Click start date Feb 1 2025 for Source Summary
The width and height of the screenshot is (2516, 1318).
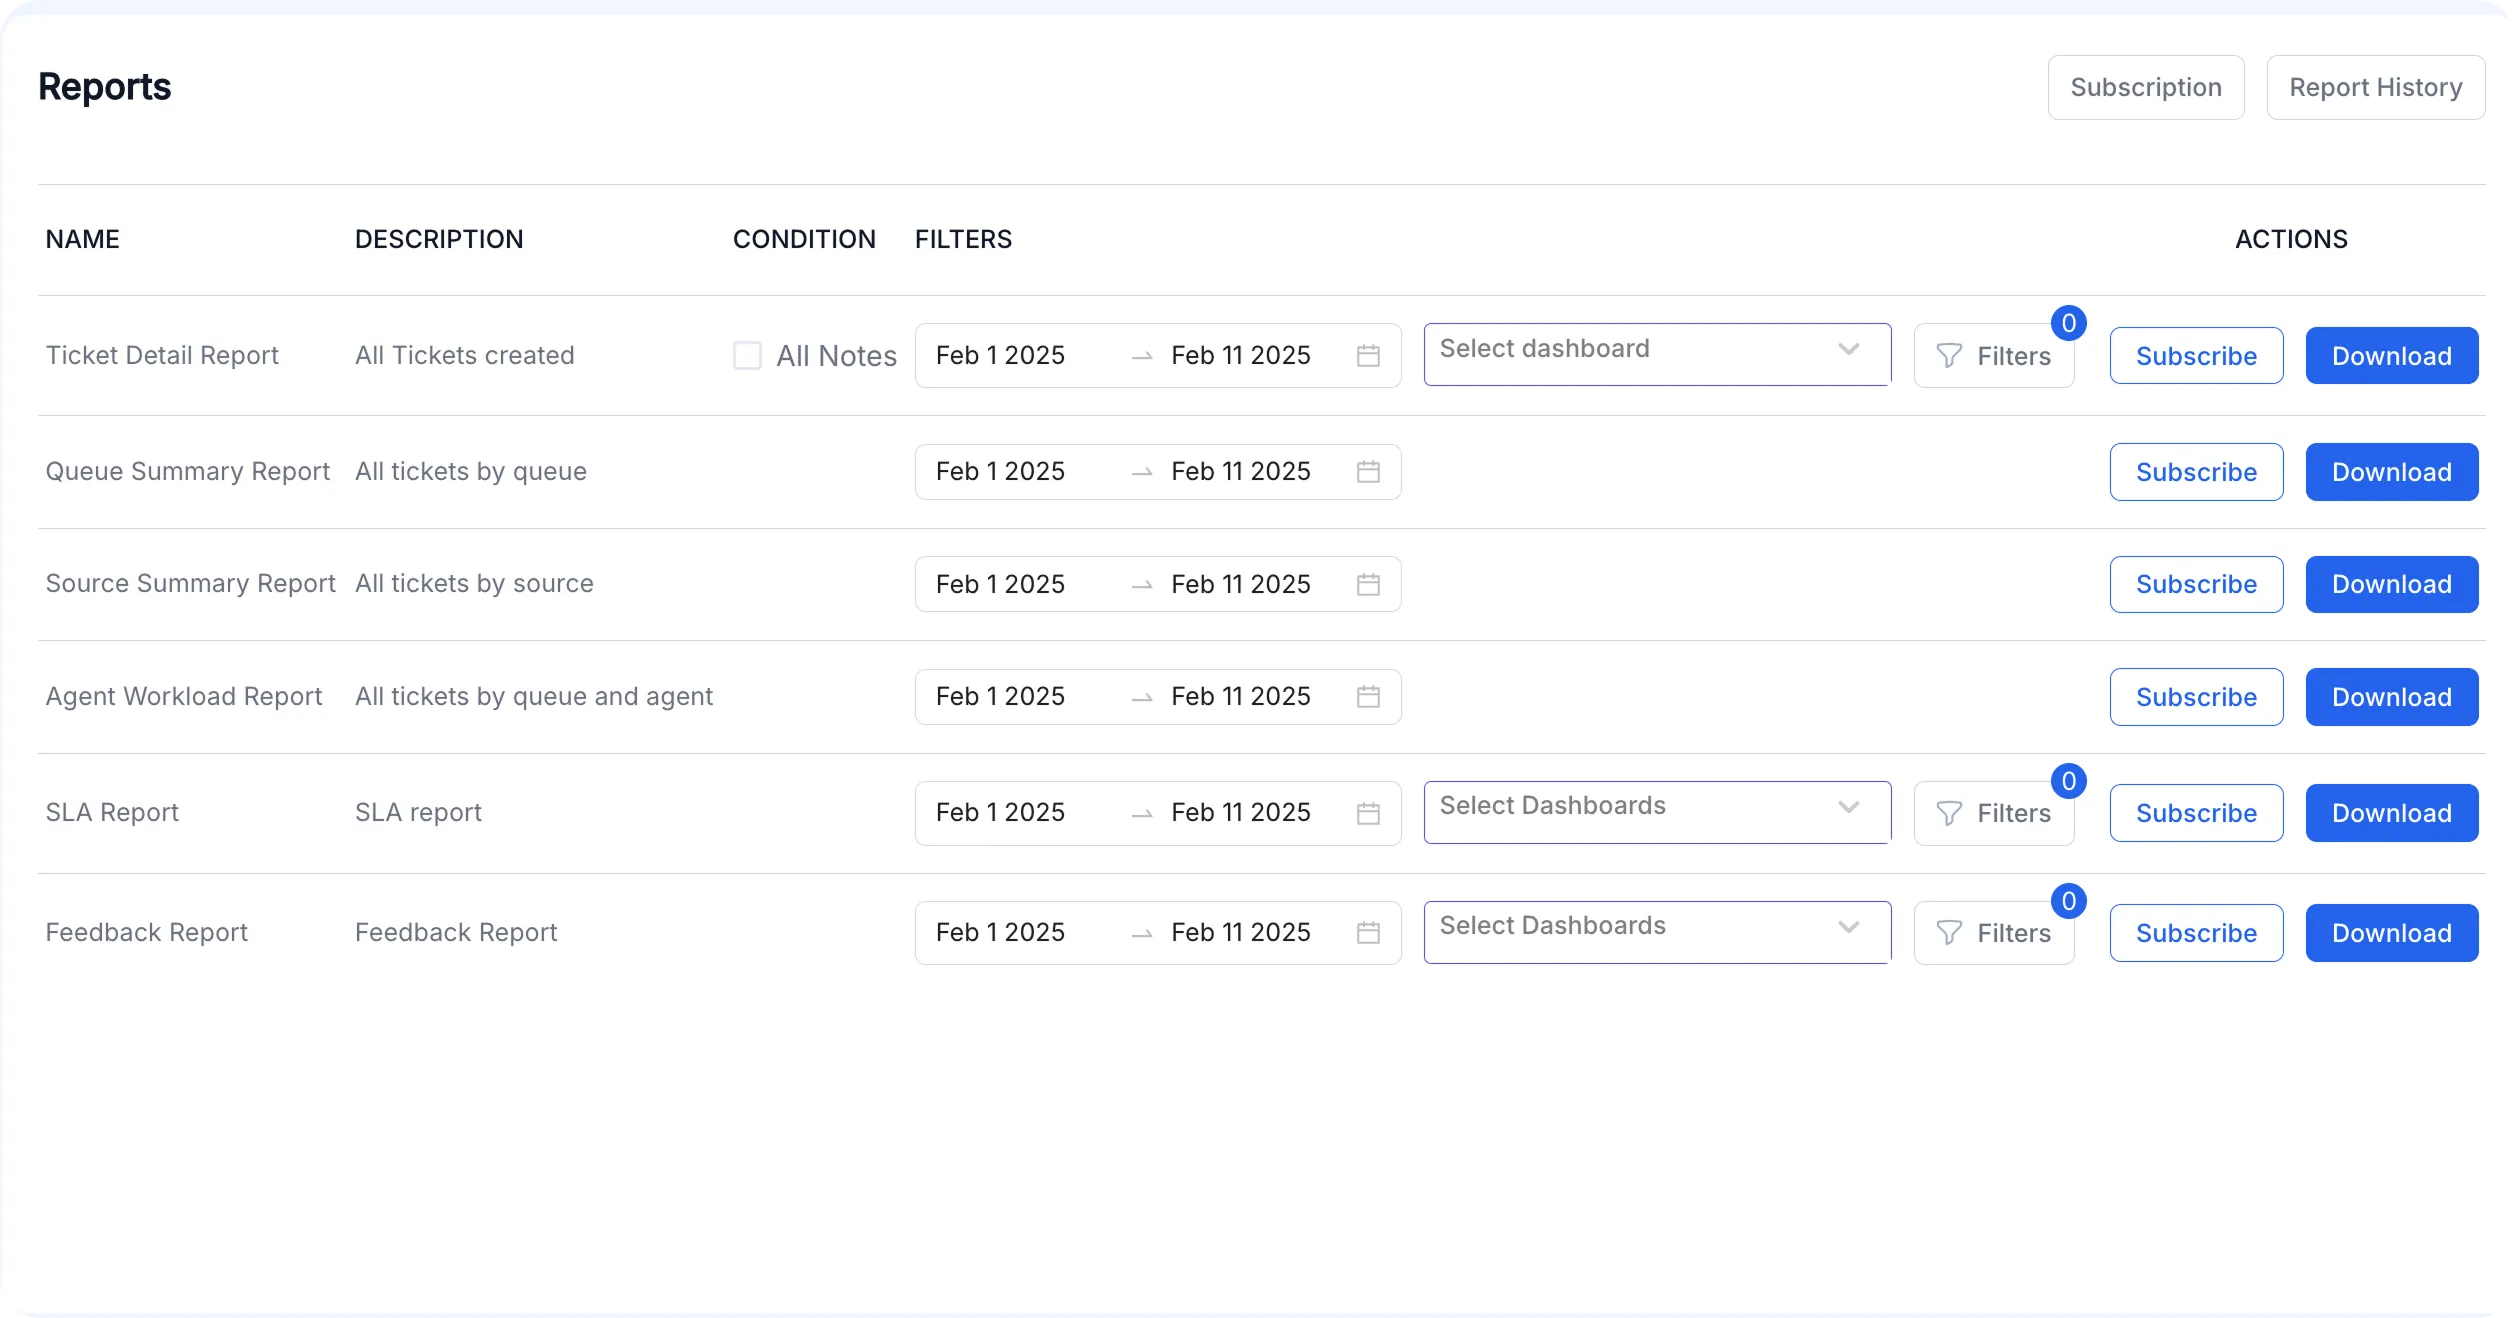(x=1000, y=584)
